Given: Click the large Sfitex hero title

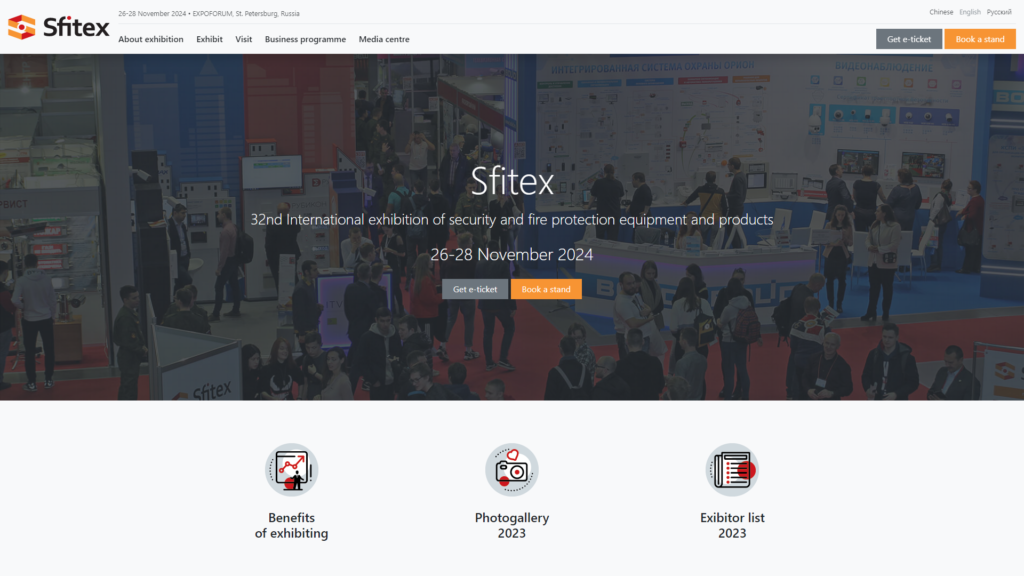Looking at the screenshot, I should (512, 181).
